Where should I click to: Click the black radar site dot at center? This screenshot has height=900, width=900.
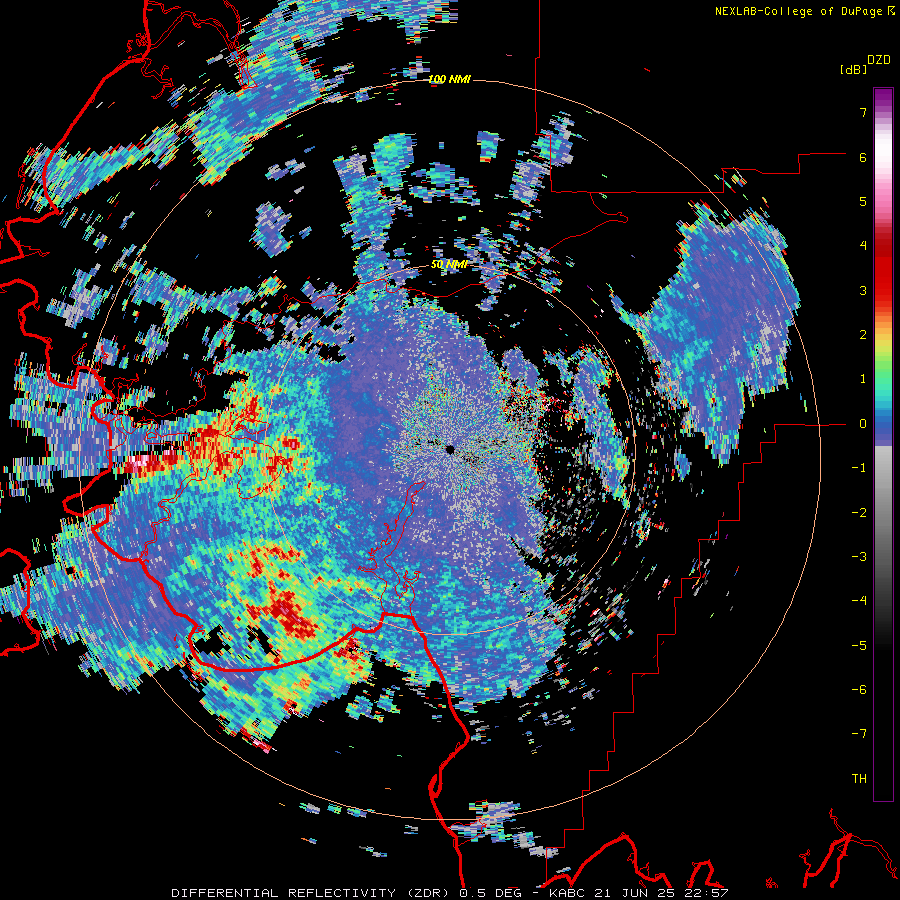450,449
